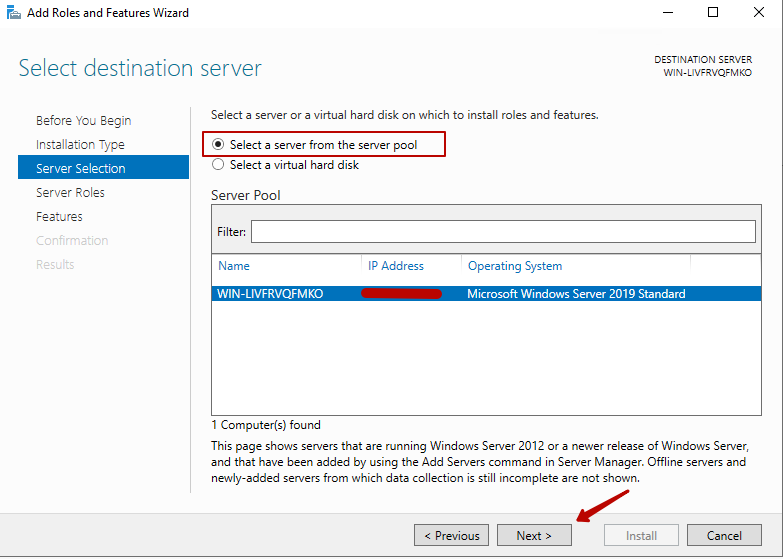
Task: Sort the list by IP Address column
Action: click(396, 266)
